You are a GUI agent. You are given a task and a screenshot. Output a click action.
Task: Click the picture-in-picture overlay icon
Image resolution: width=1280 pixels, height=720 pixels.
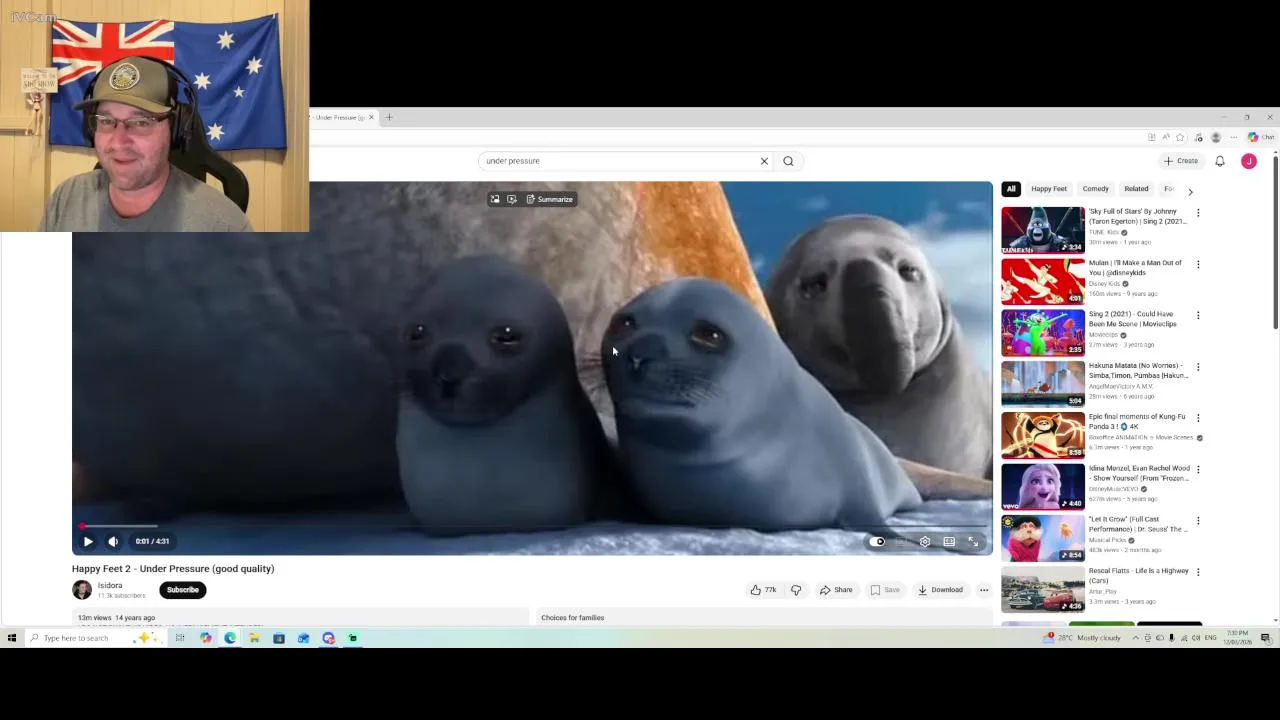pos(494,199)
